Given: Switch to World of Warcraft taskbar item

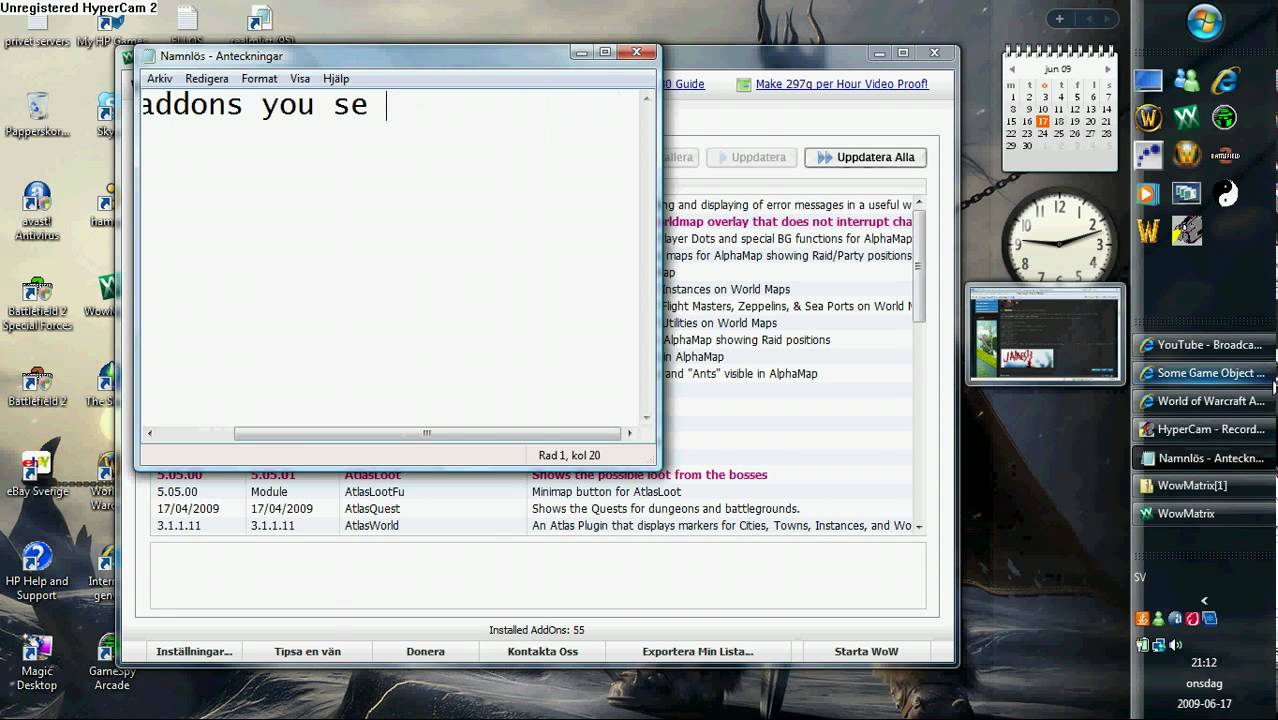Looking at the screenshot, I should (x=1203, y=401).
